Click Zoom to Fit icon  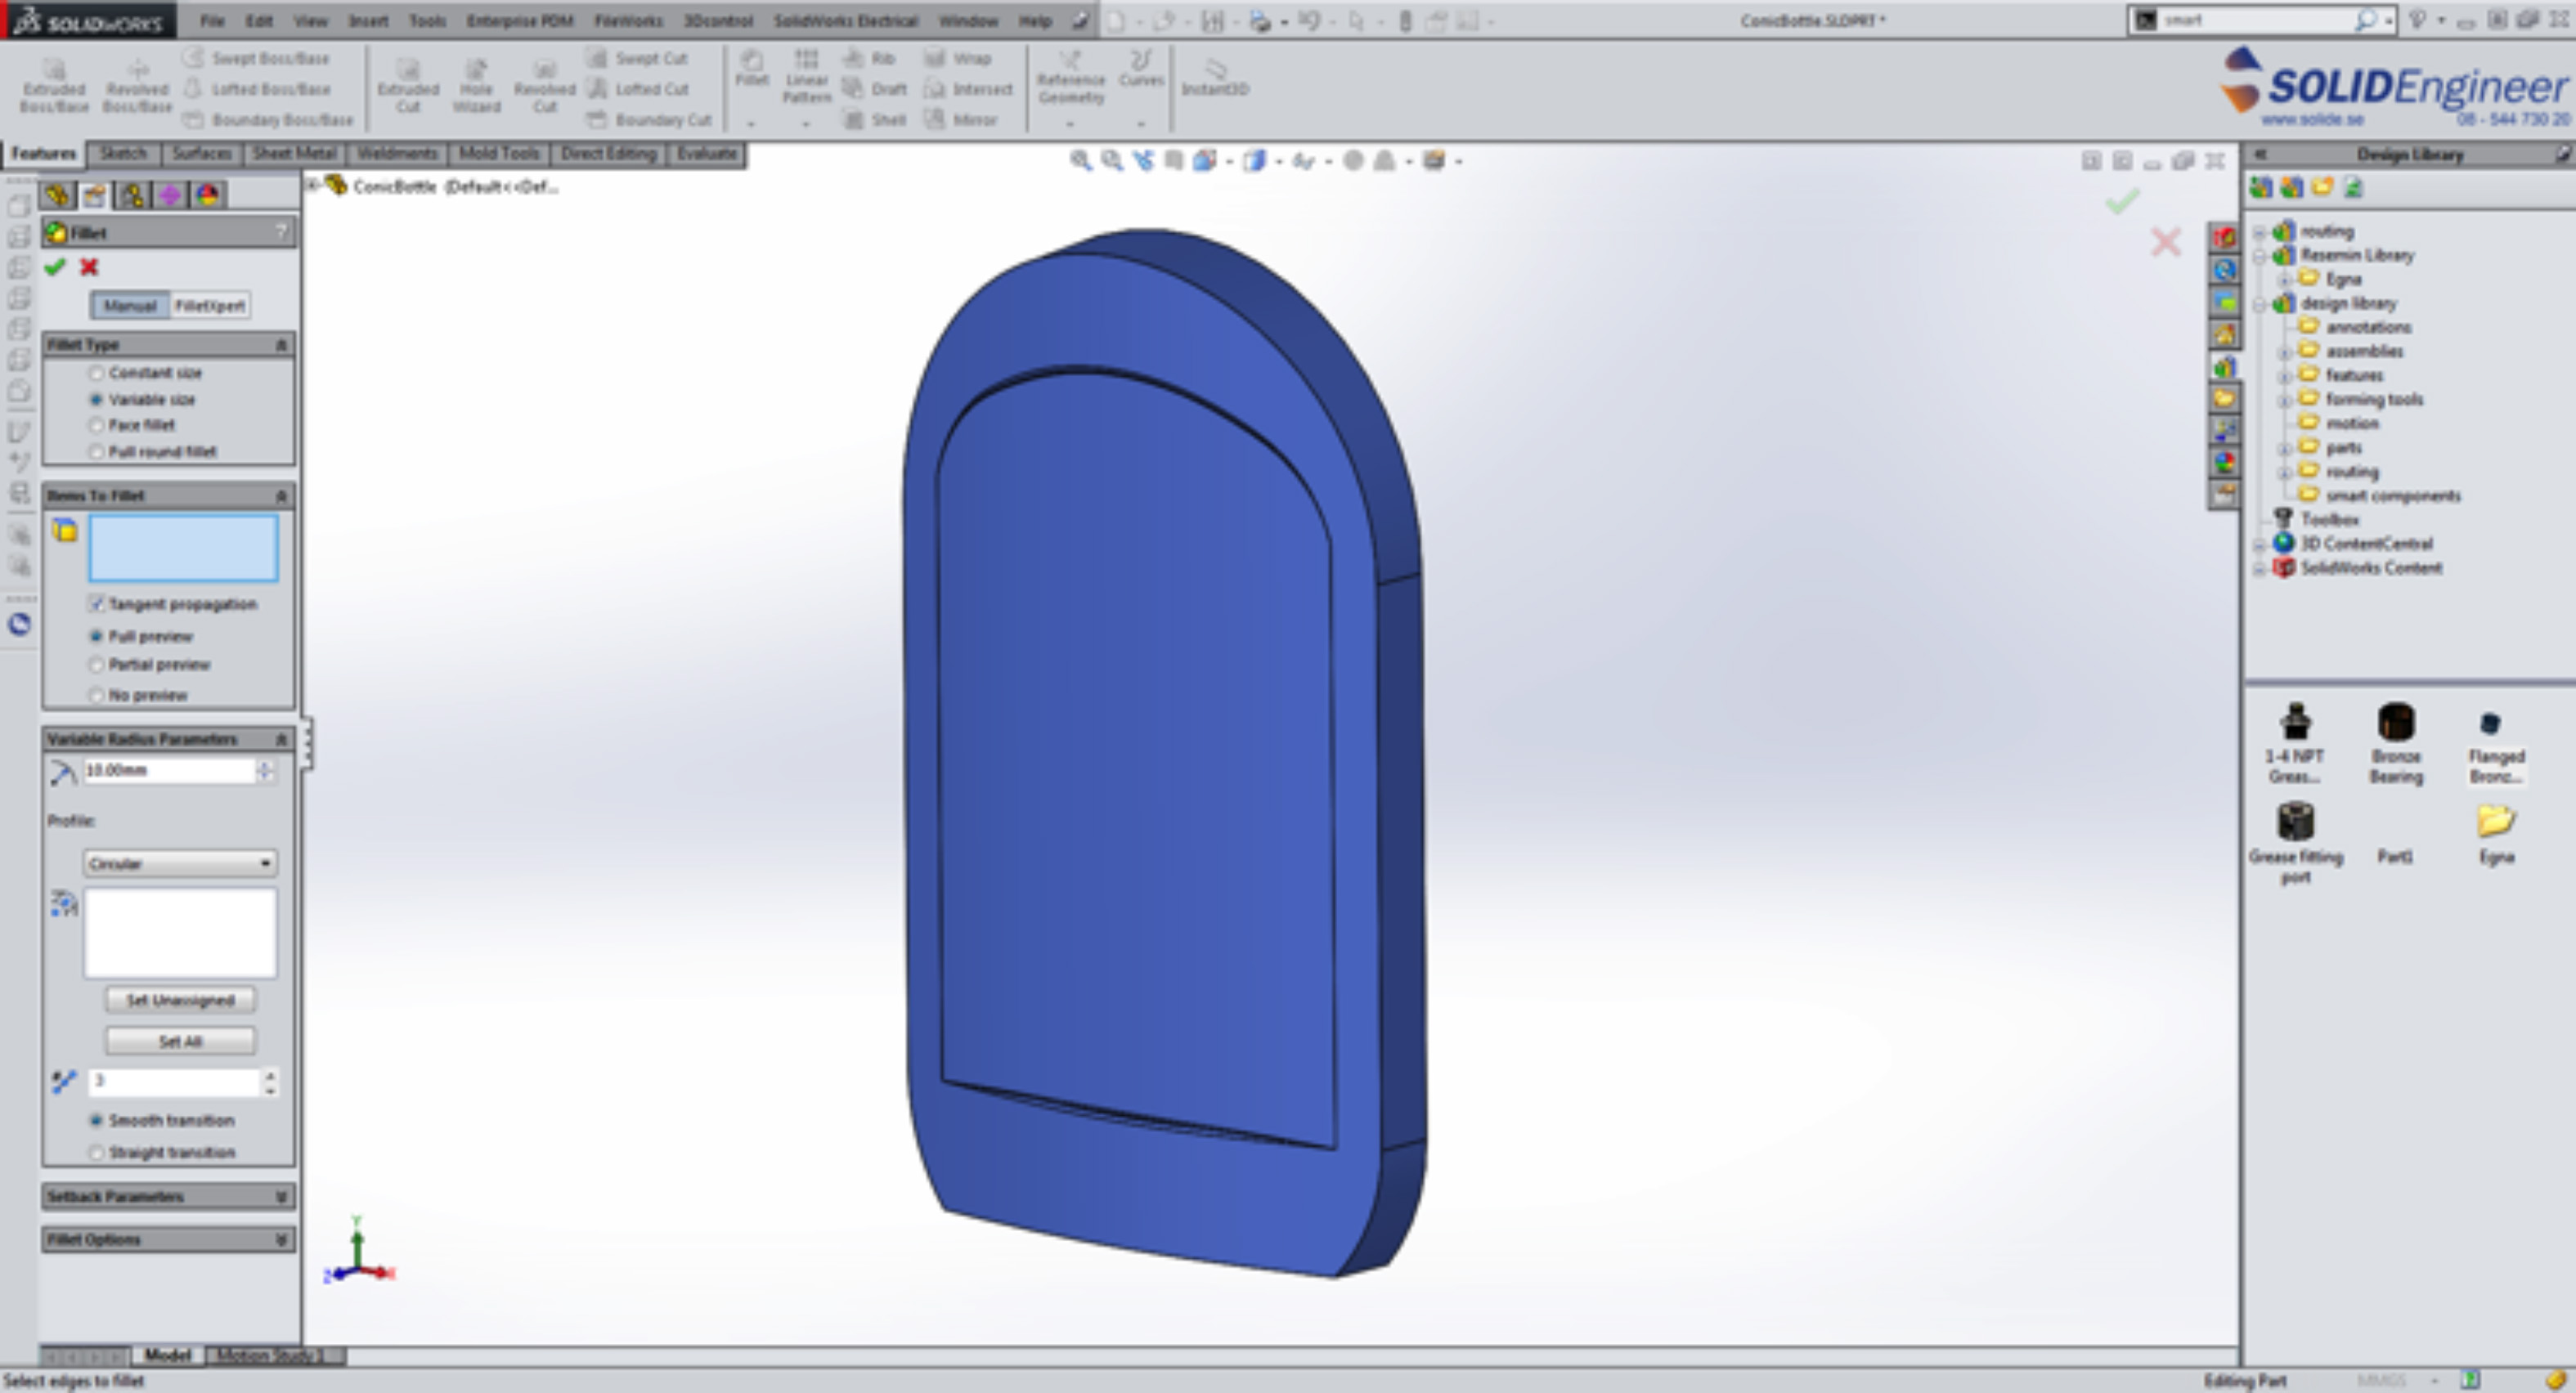coord(1080,160)
